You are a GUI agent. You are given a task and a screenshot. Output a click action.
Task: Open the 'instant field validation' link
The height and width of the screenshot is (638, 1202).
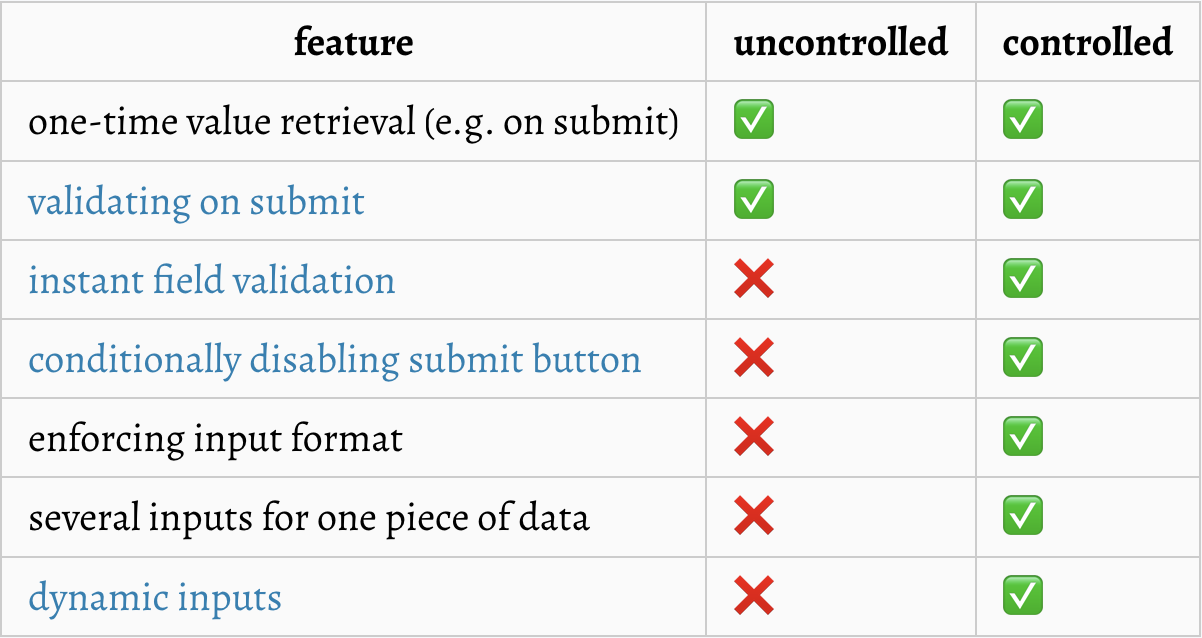click(x=211, y=281)
